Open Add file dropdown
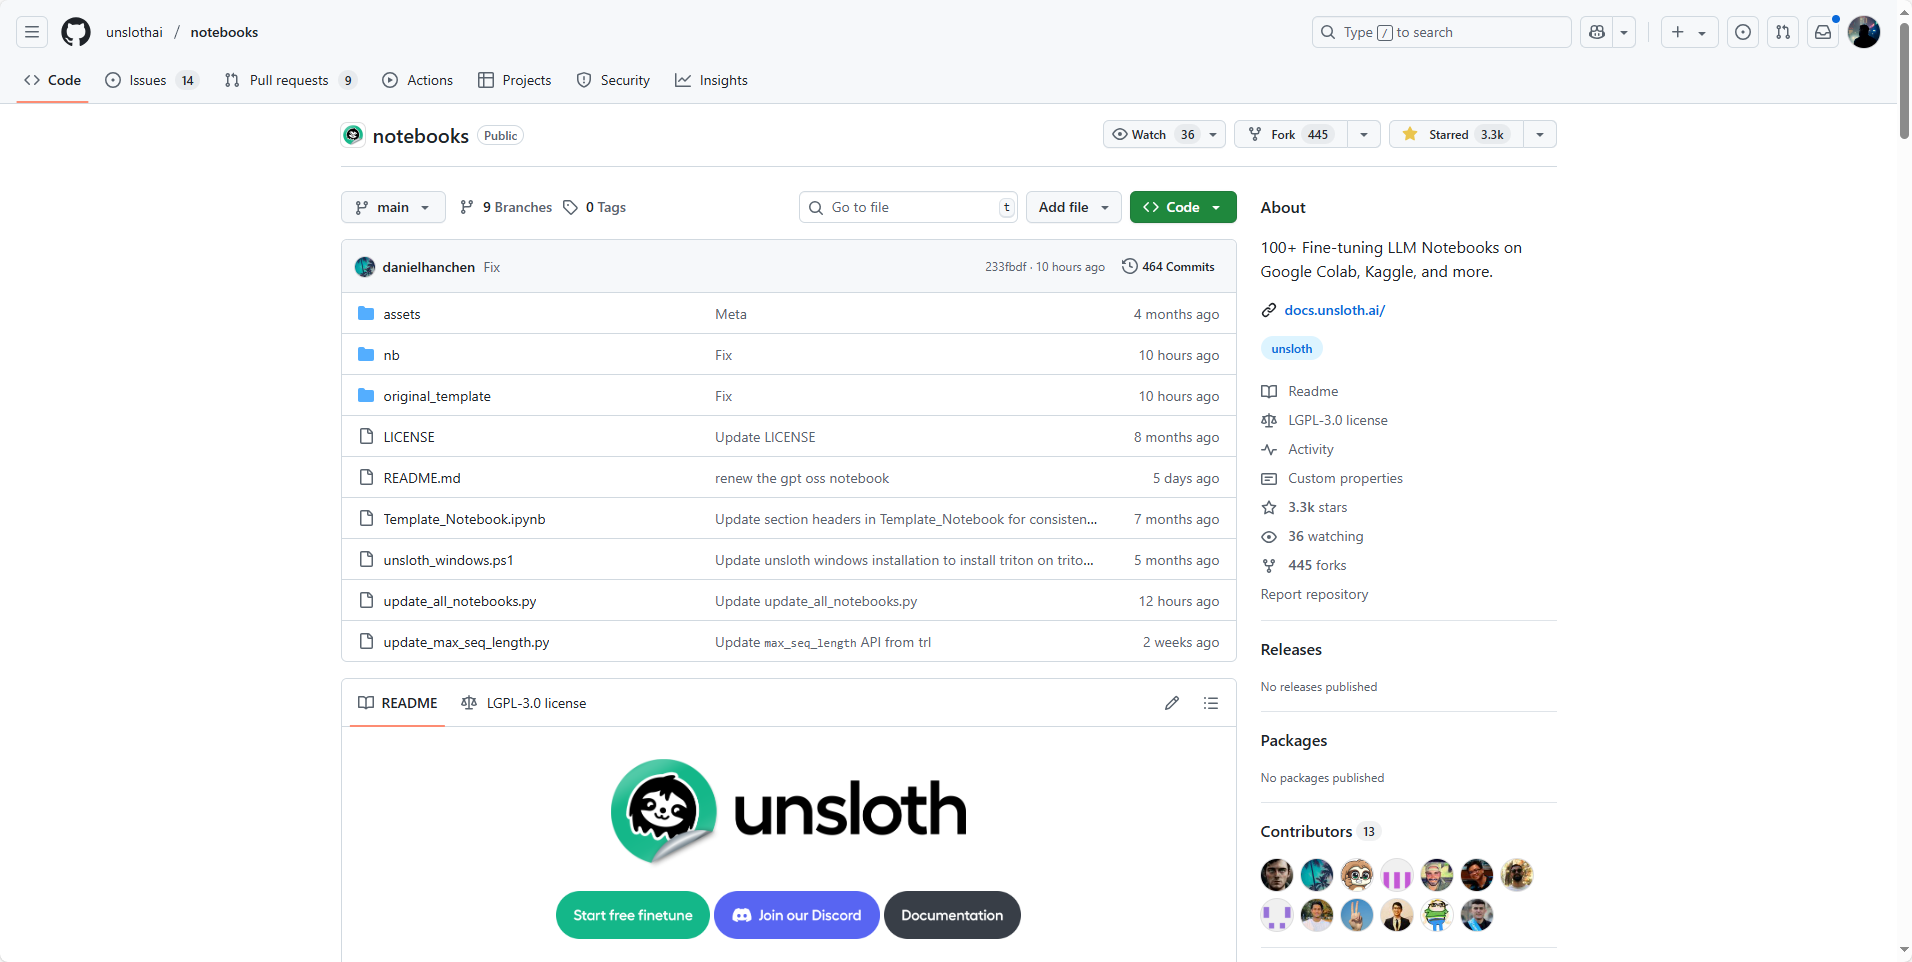 click(1074, 207)
